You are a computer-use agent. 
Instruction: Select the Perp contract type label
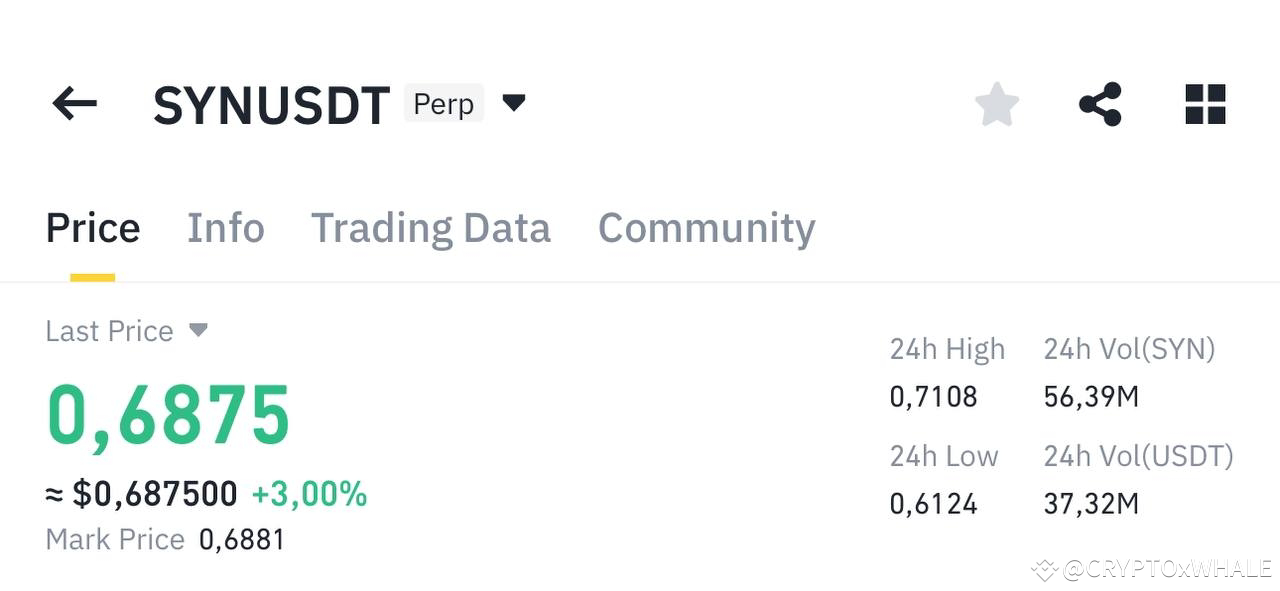tap(444, 103)
